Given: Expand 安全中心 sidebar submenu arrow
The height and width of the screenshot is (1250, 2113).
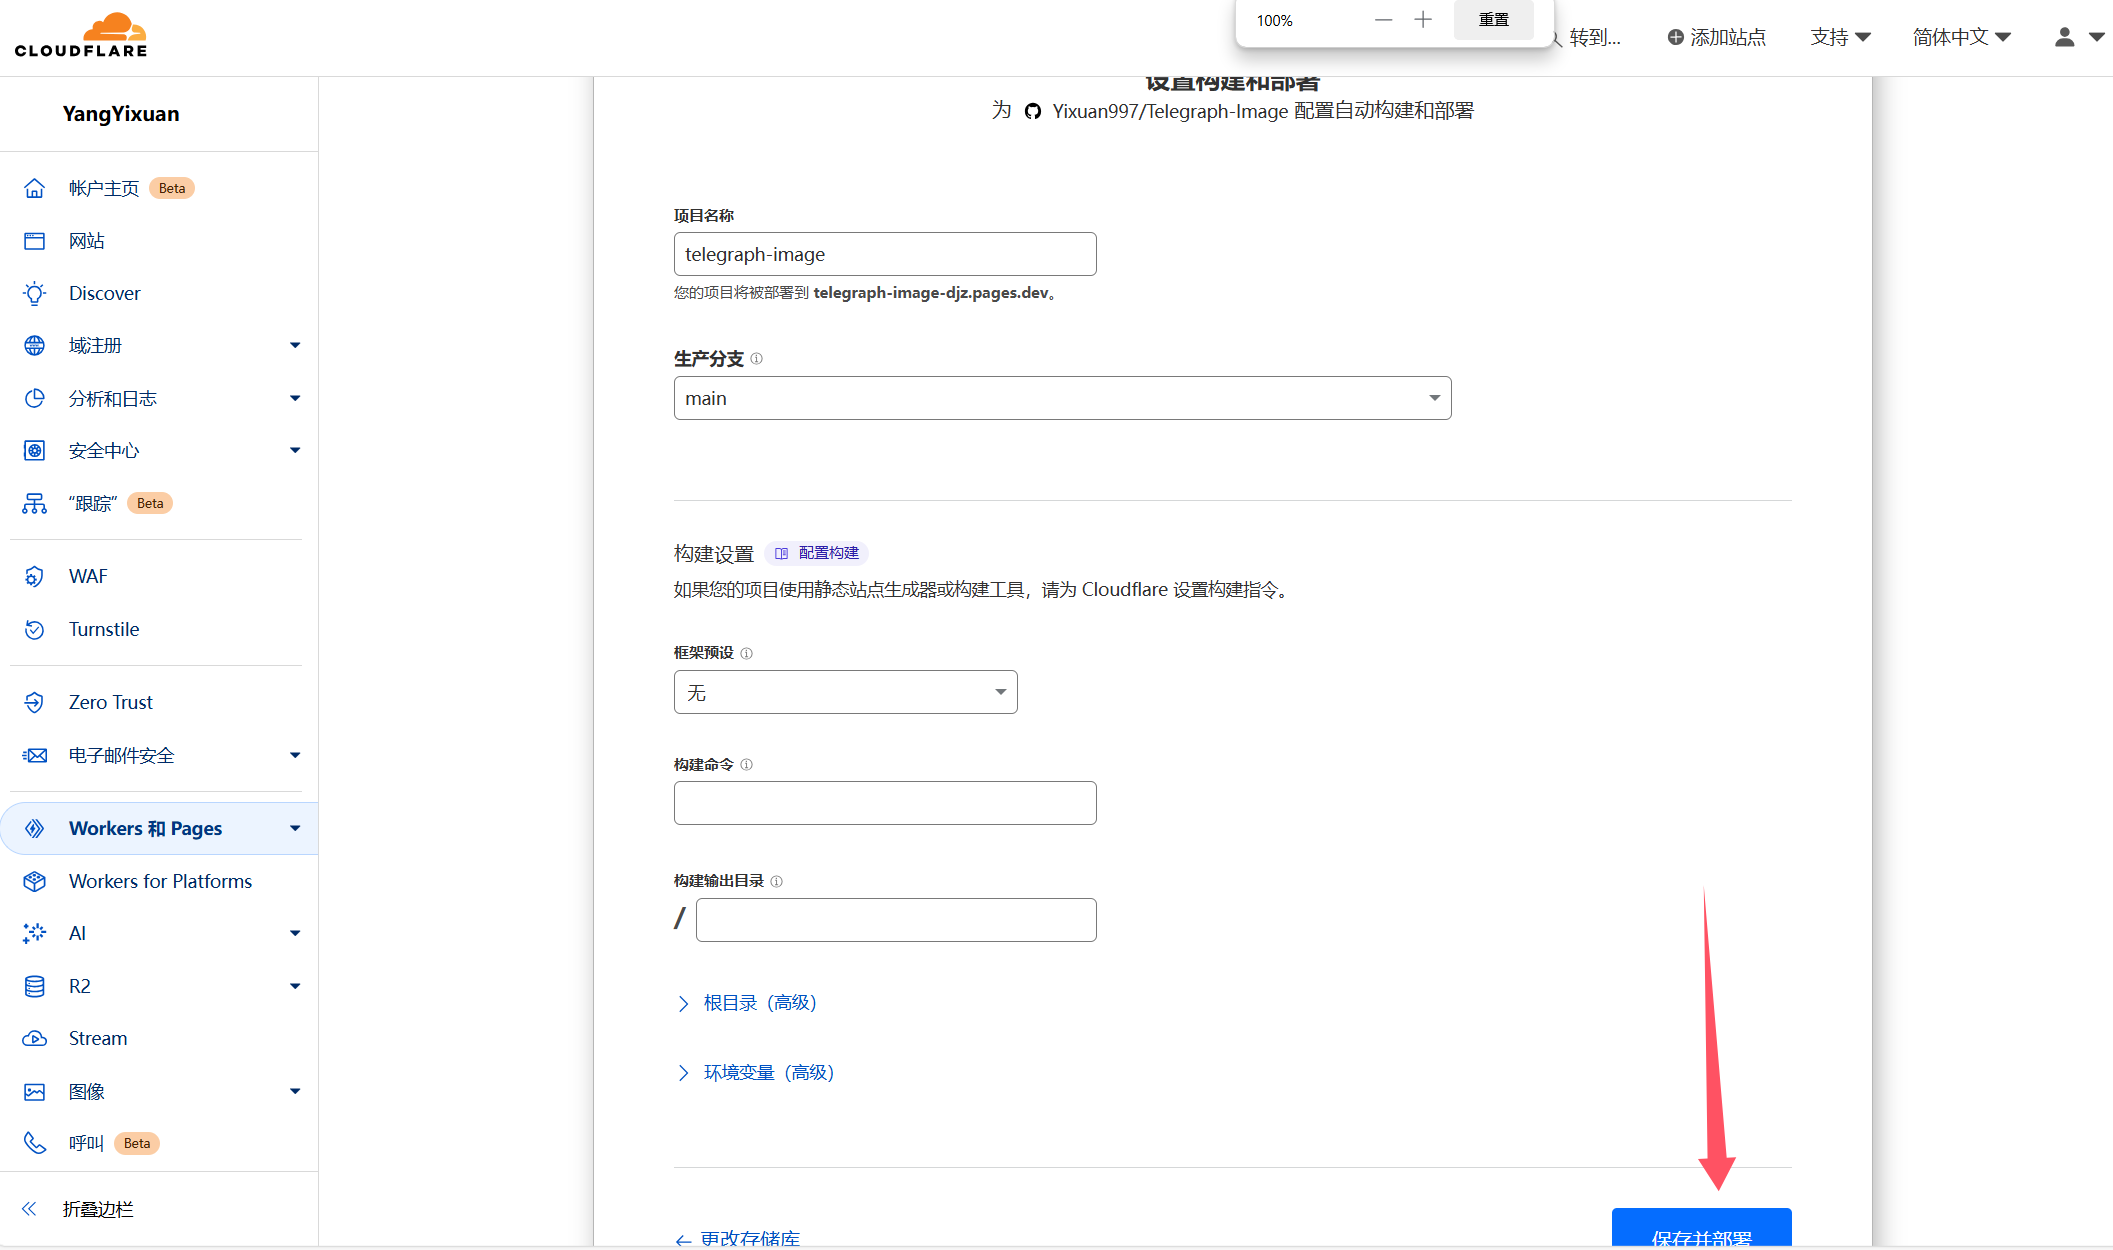Looking at the screenshot, I should 295,451.
